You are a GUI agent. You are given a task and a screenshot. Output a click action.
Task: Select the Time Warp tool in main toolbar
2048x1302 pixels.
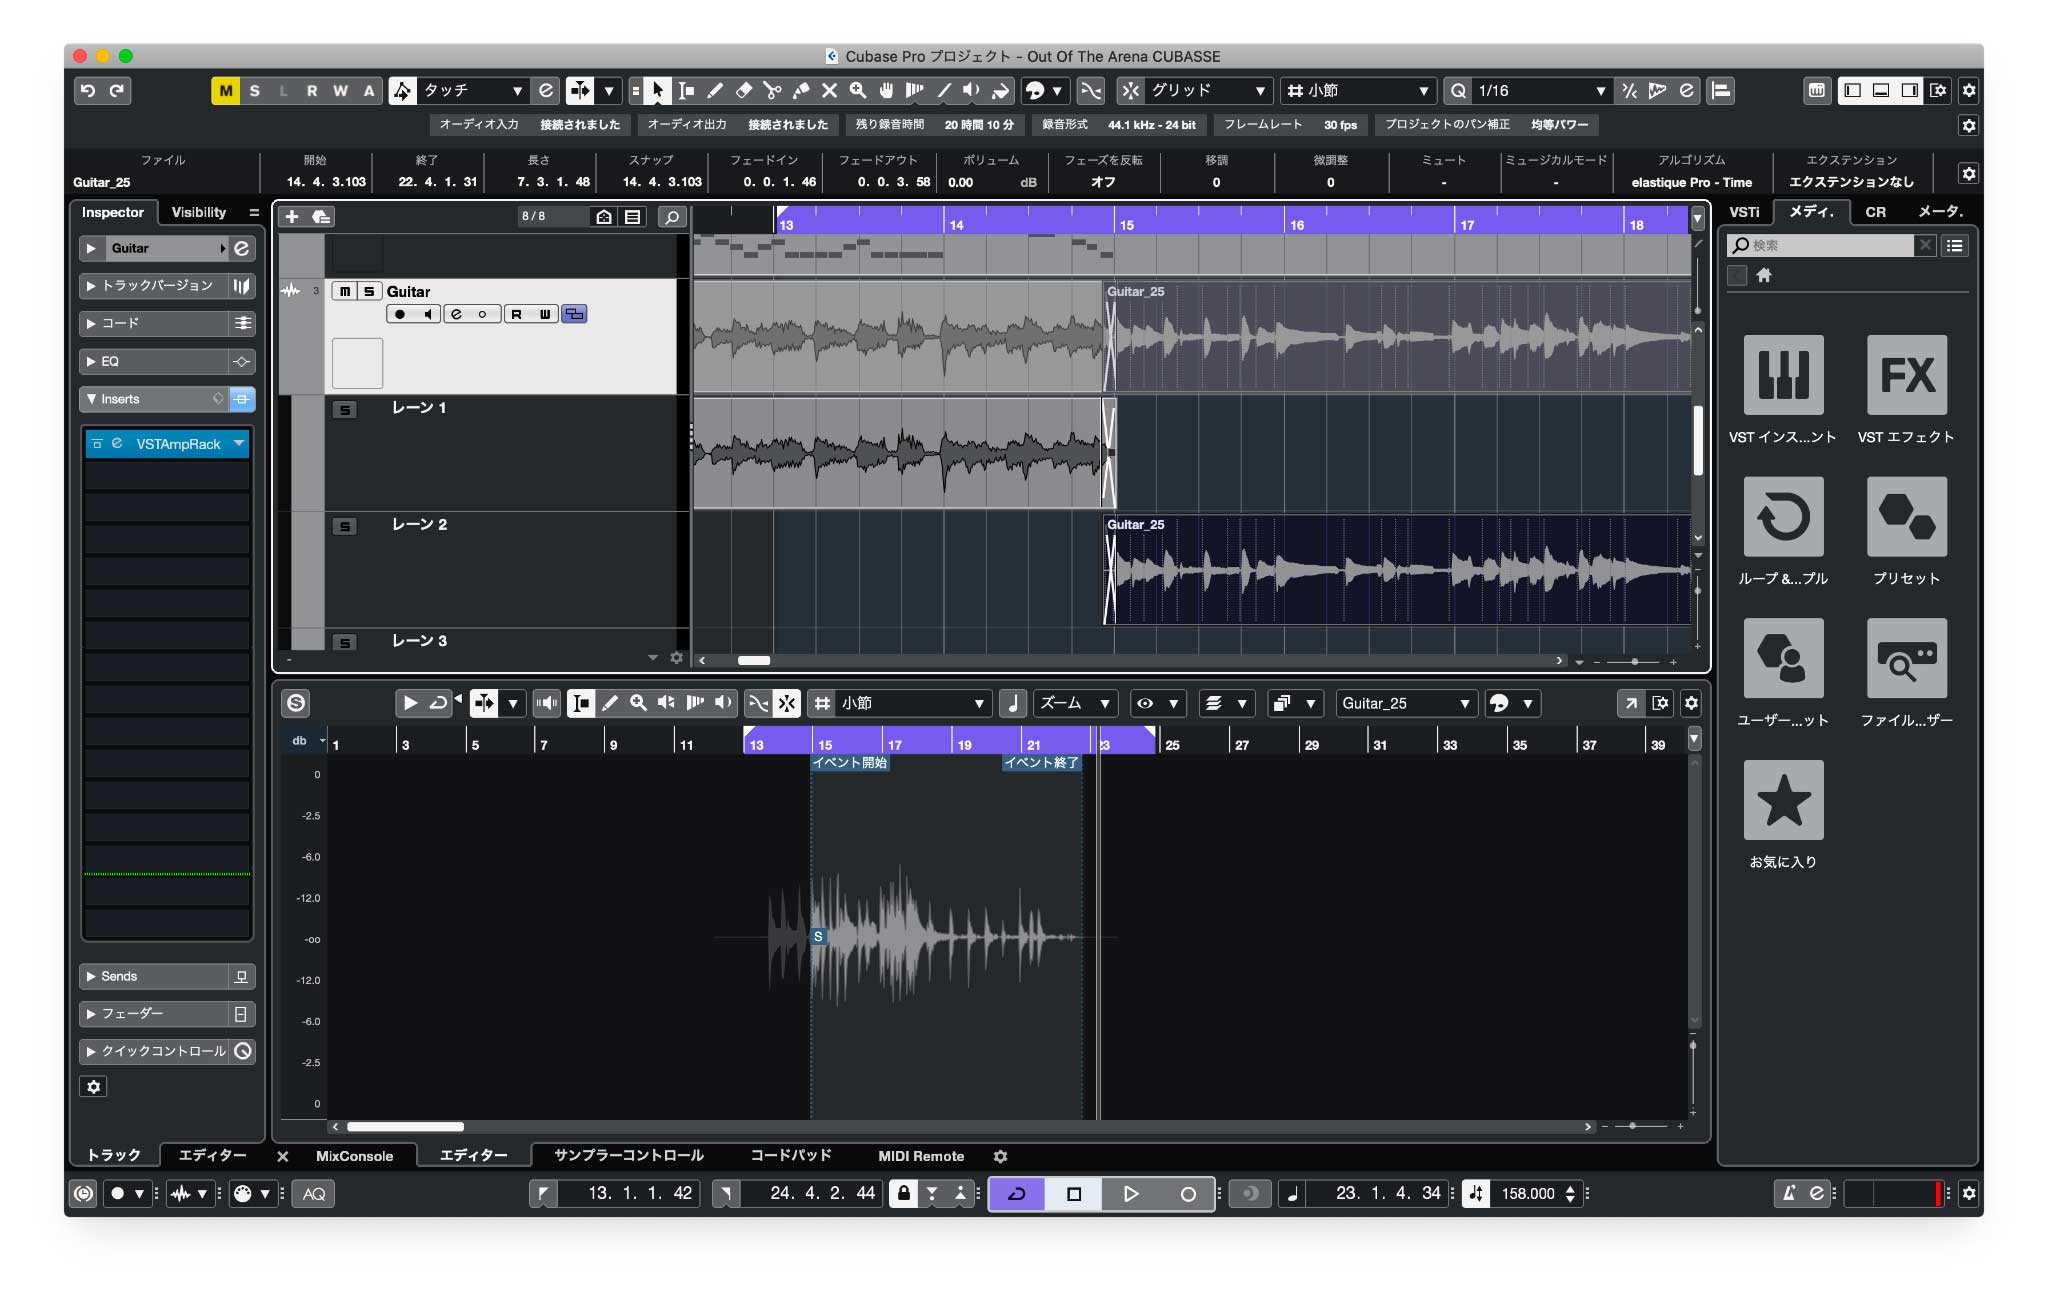(914, 91)
